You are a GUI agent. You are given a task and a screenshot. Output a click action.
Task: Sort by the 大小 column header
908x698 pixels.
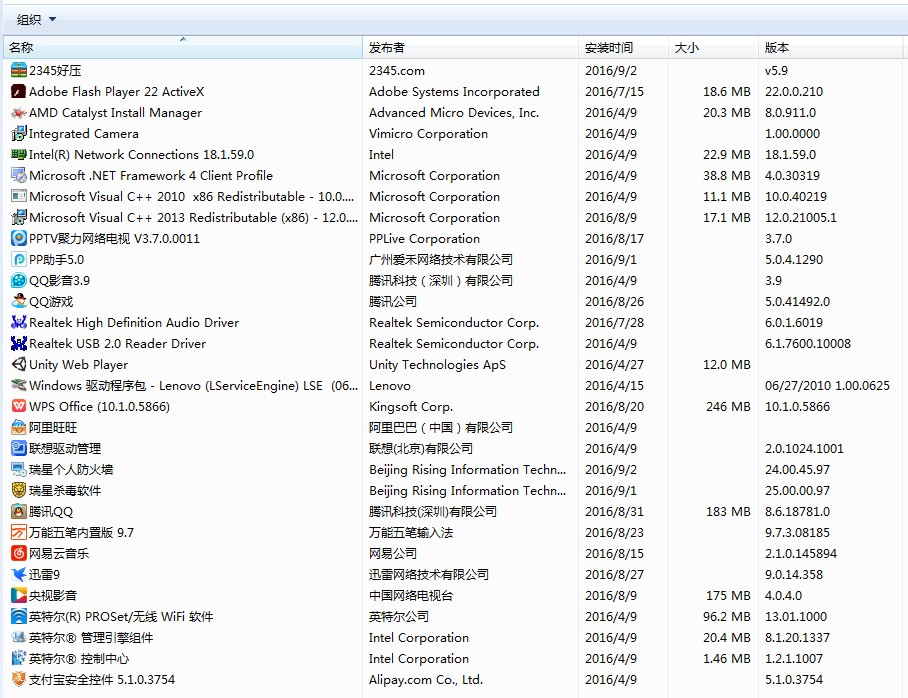(713, 47)
